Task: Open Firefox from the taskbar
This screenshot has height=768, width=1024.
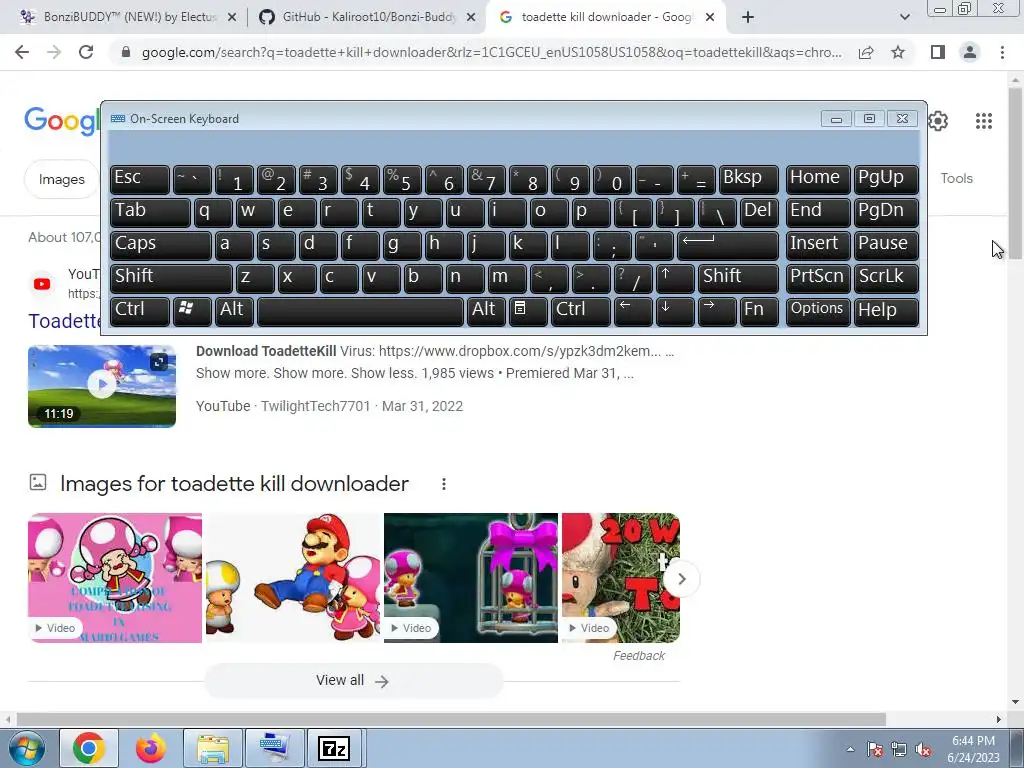Action: pyautogui.click(x=151, y=748)
